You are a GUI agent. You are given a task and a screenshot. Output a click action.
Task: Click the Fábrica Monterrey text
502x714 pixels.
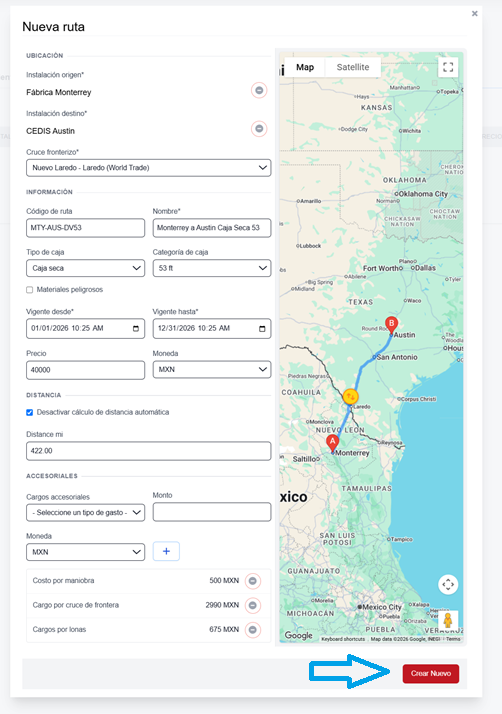pos(59,92)
